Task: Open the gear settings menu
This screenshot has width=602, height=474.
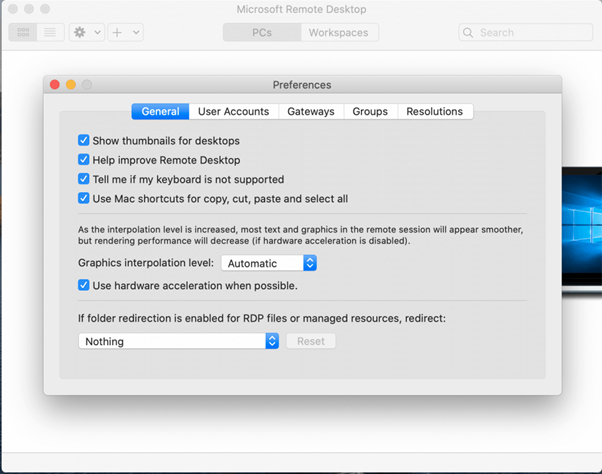Action: click(x=81, y=32)
